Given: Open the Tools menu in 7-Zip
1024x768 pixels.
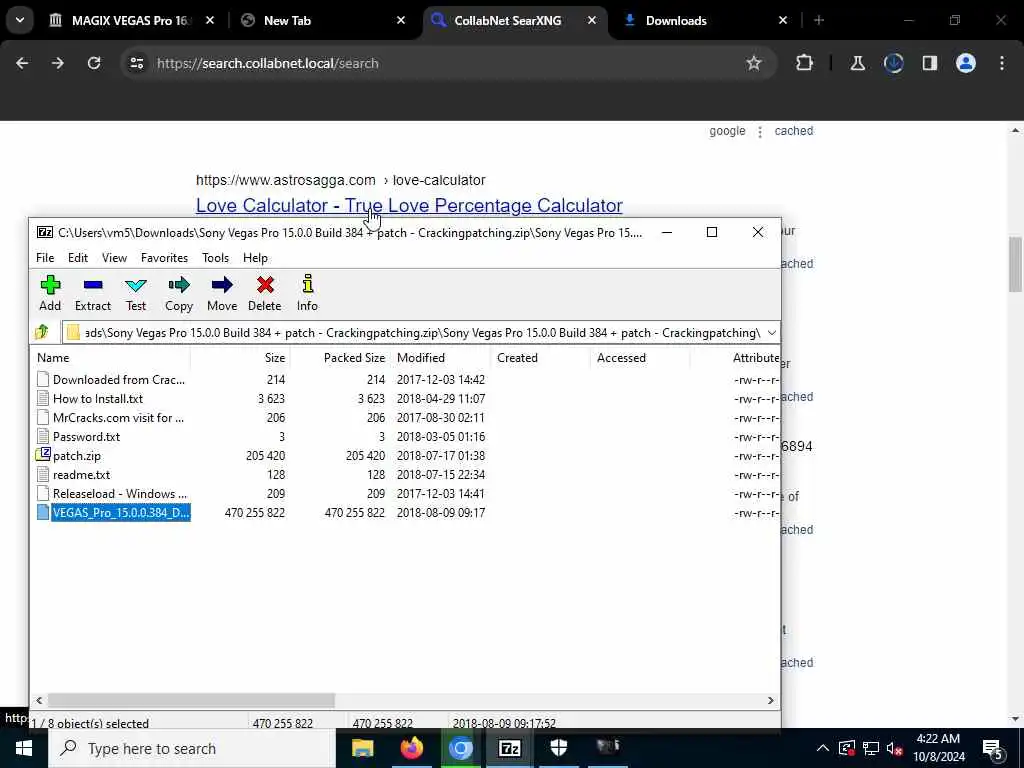Looking at the screenshot, I should click(216, 258).
